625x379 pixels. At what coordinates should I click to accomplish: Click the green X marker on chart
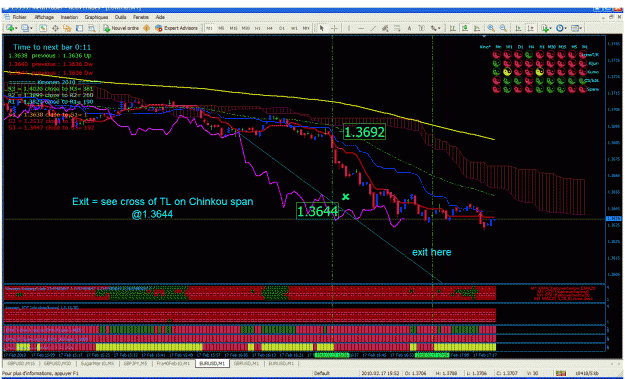346,196
